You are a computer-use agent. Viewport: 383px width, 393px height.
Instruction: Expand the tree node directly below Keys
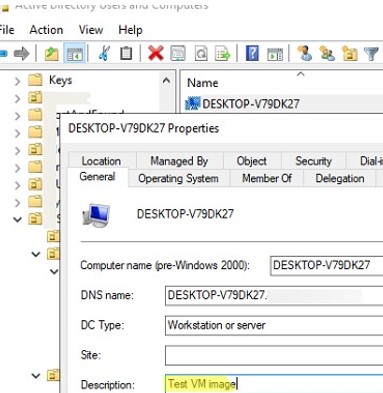[17, 98]
